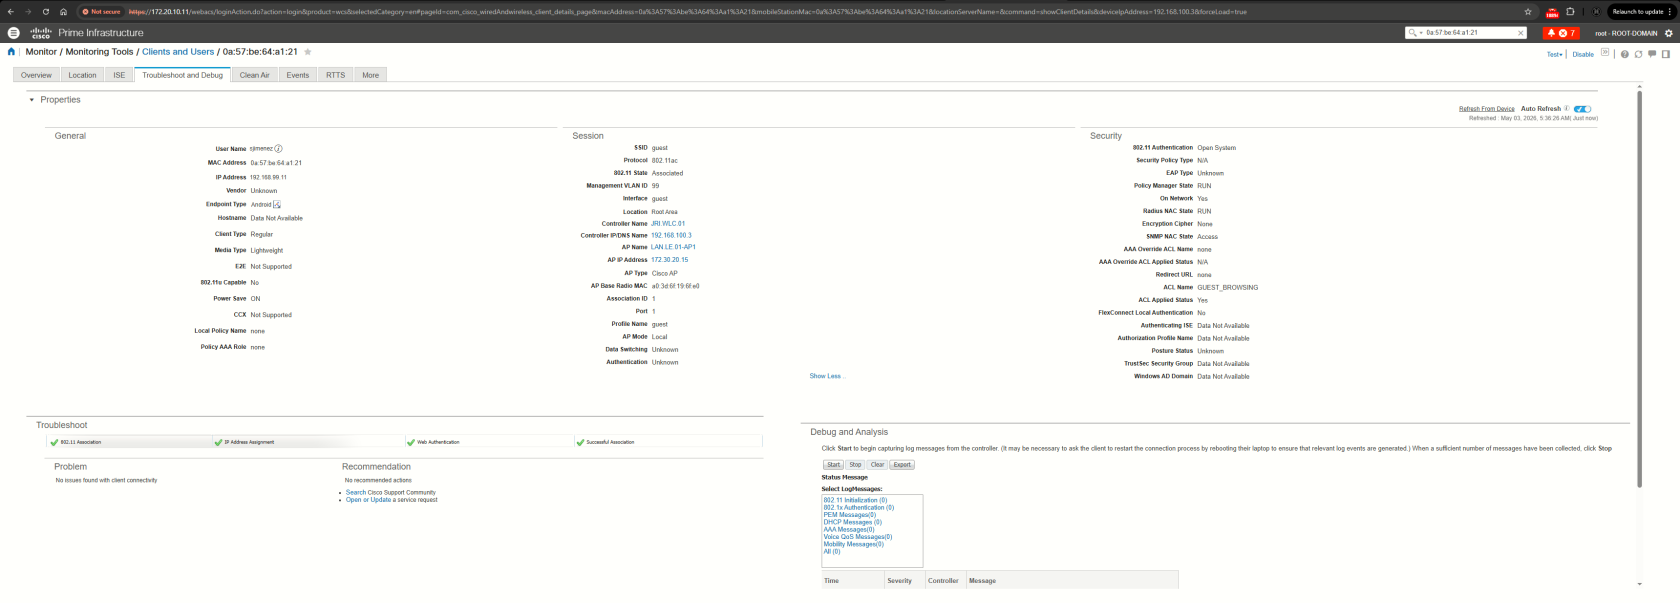Open AP Name LAN.LE.01-AP1 link
Screen dimensions: 1680x603
(673, 247)
